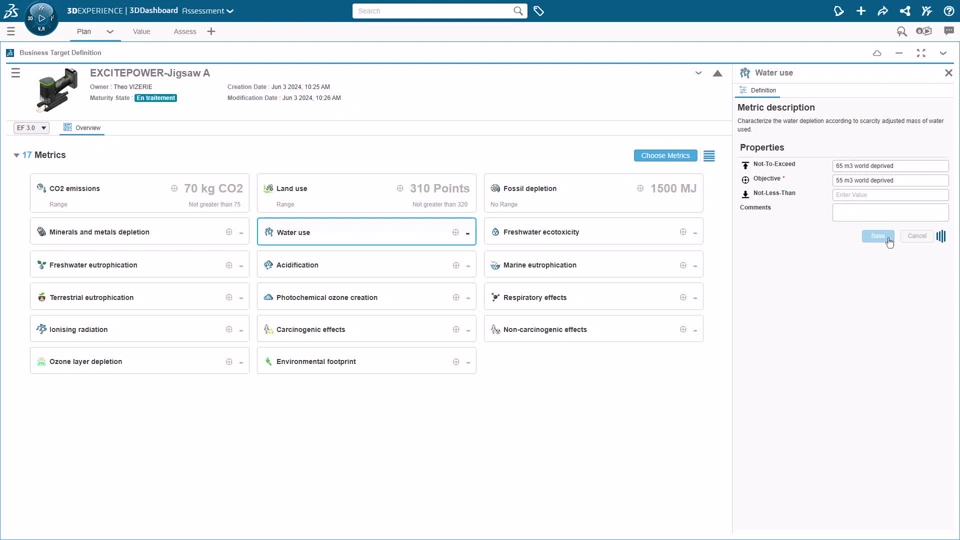This screenshot has height=540, width=960.
Task: Switch to the Assess tab
Action: point(185,31)
